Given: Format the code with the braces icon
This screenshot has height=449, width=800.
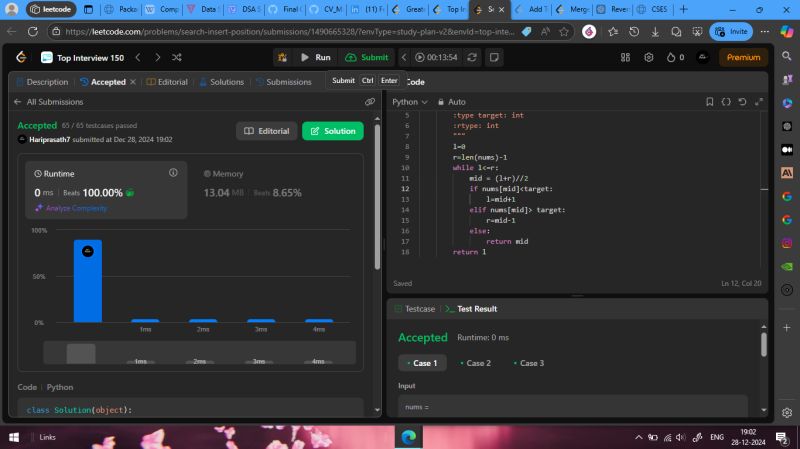Looking at the screenshot, I should click(x=726, y=102).
